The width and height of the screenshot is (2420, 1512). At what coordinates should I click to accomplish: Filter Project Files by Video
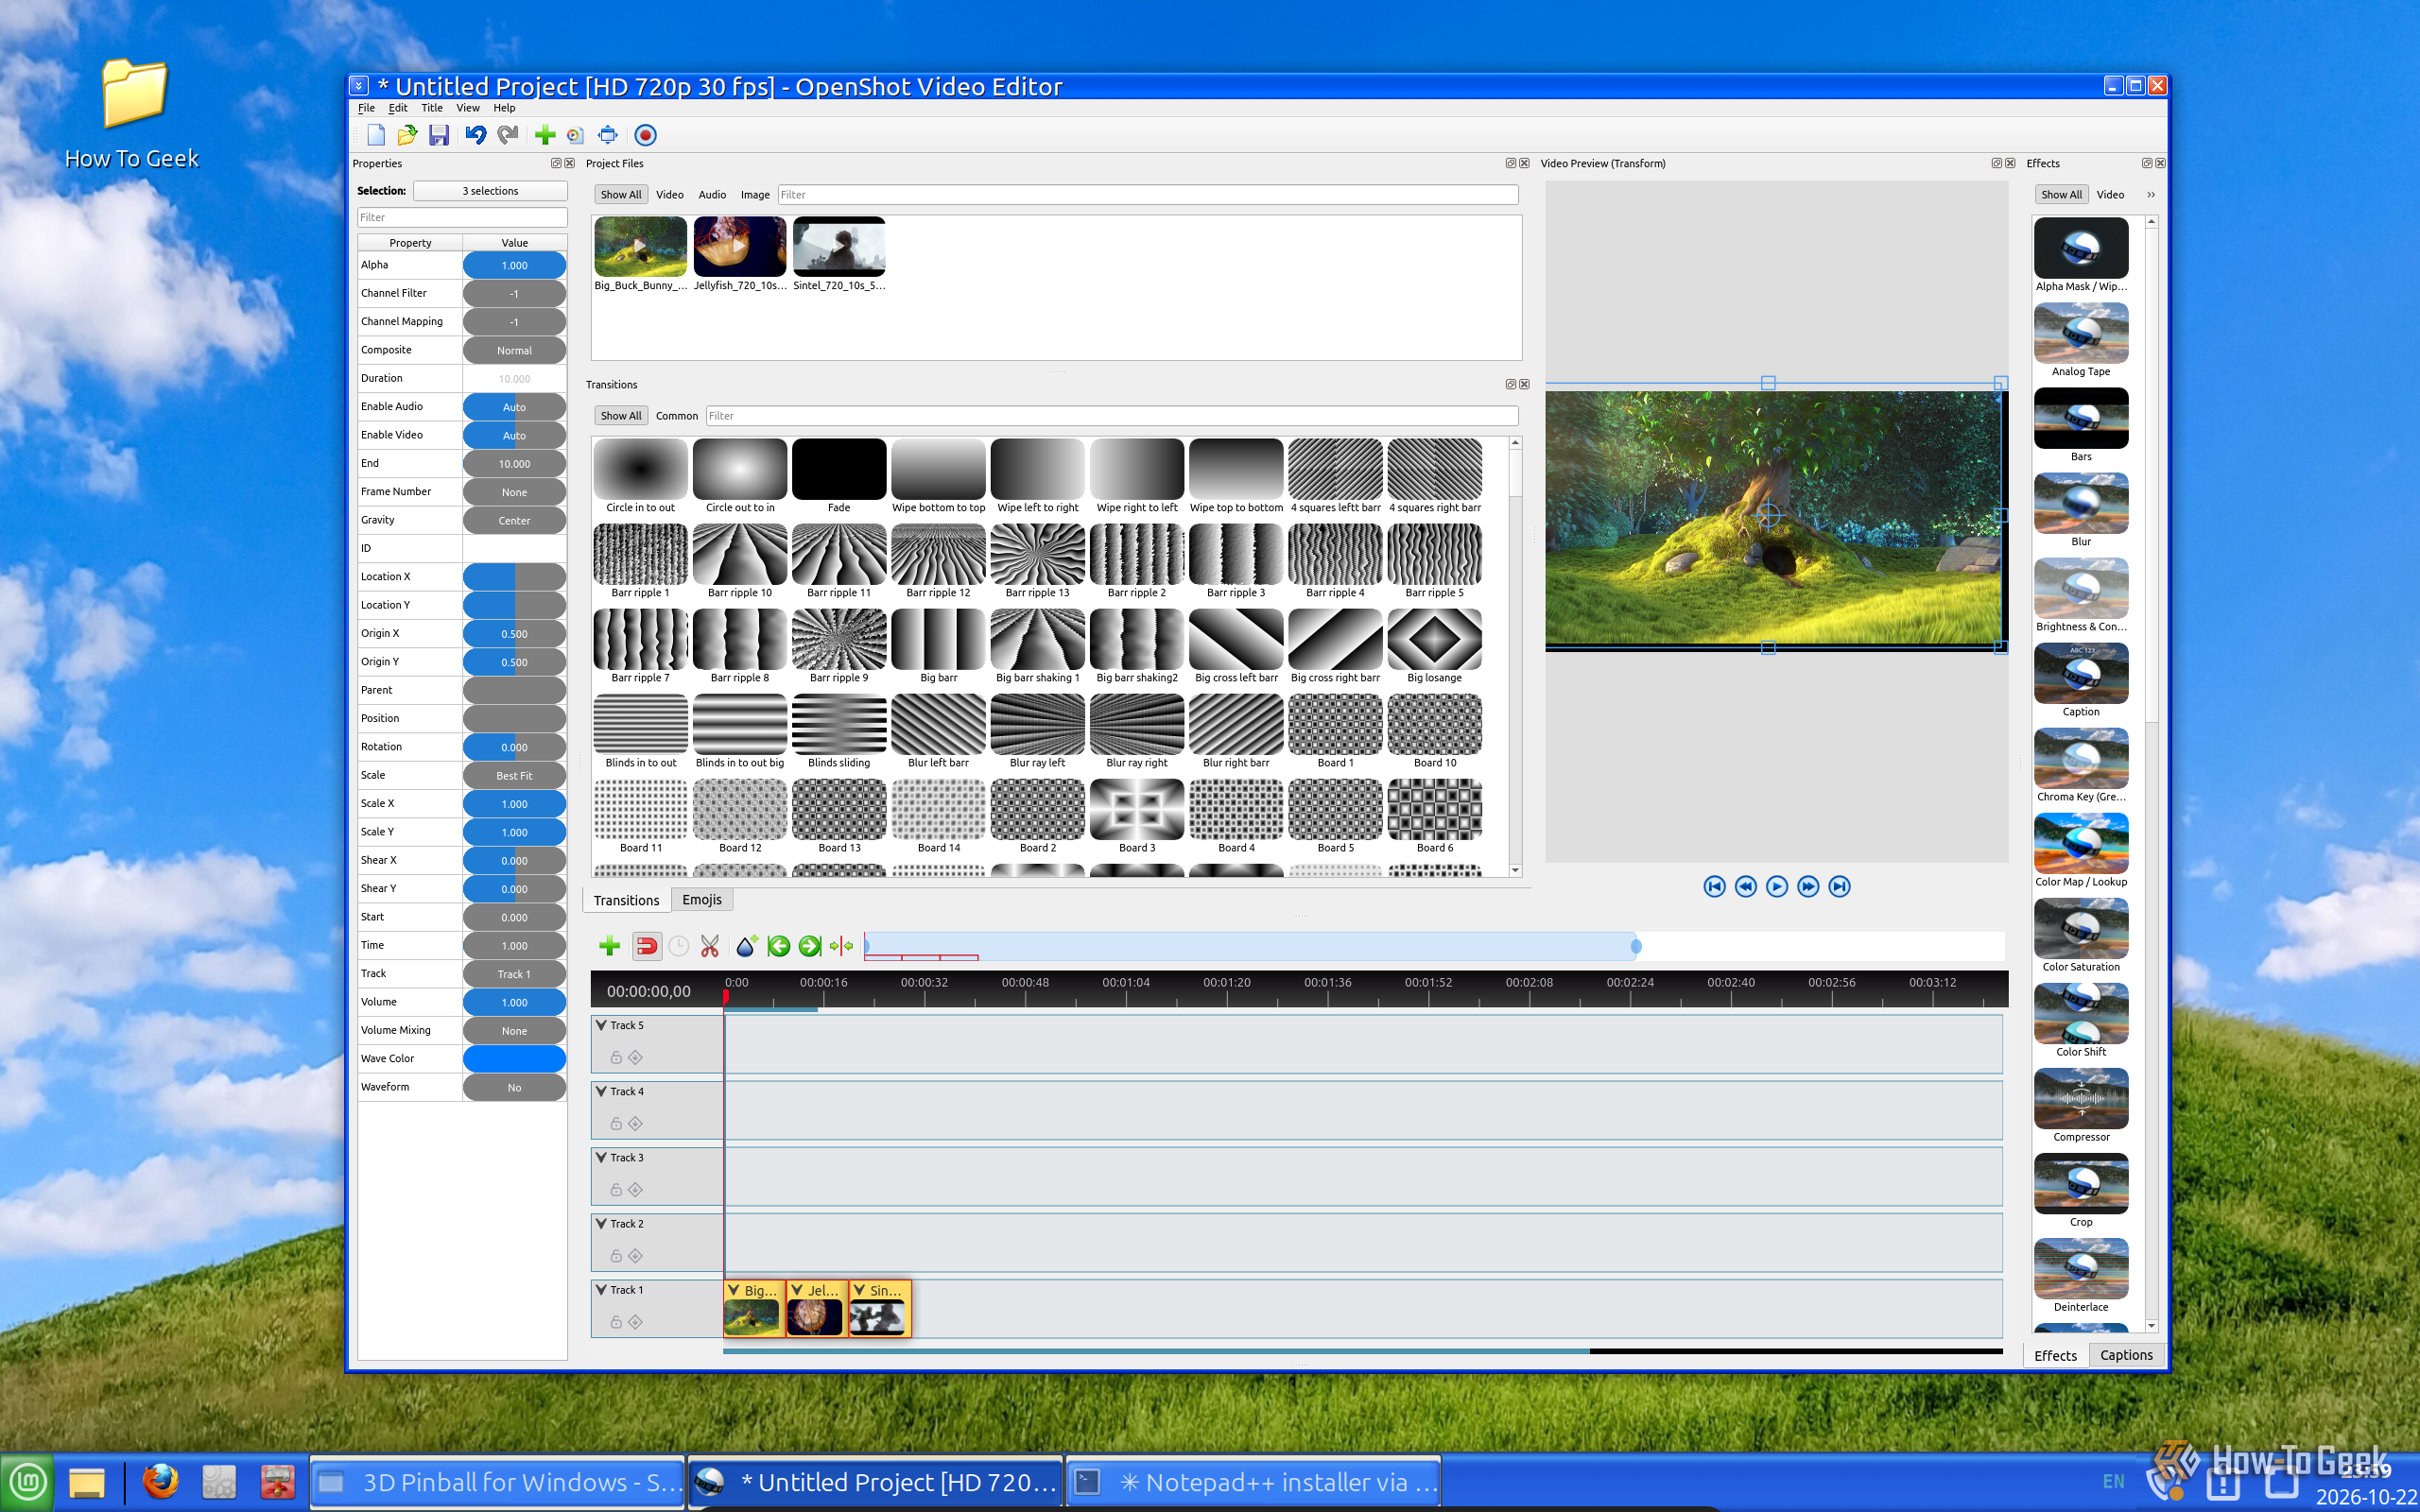(670, 195)
